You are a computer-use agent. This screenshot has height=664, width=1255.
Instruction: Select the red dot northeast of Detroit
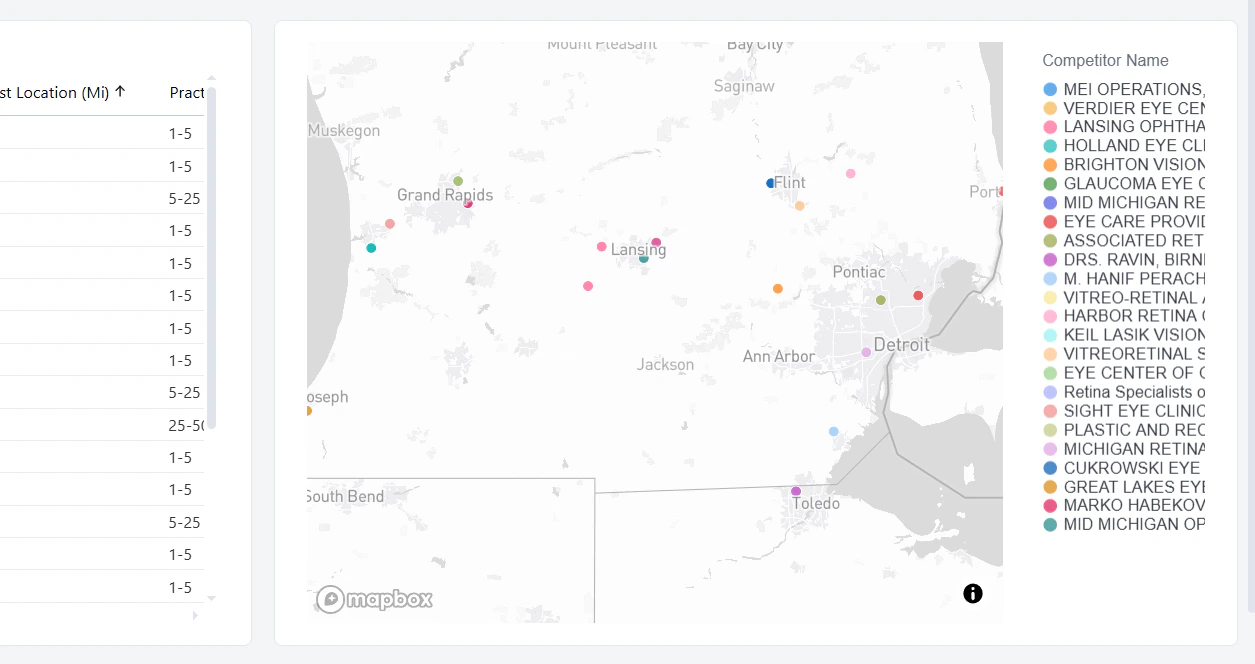coord(918,295)
